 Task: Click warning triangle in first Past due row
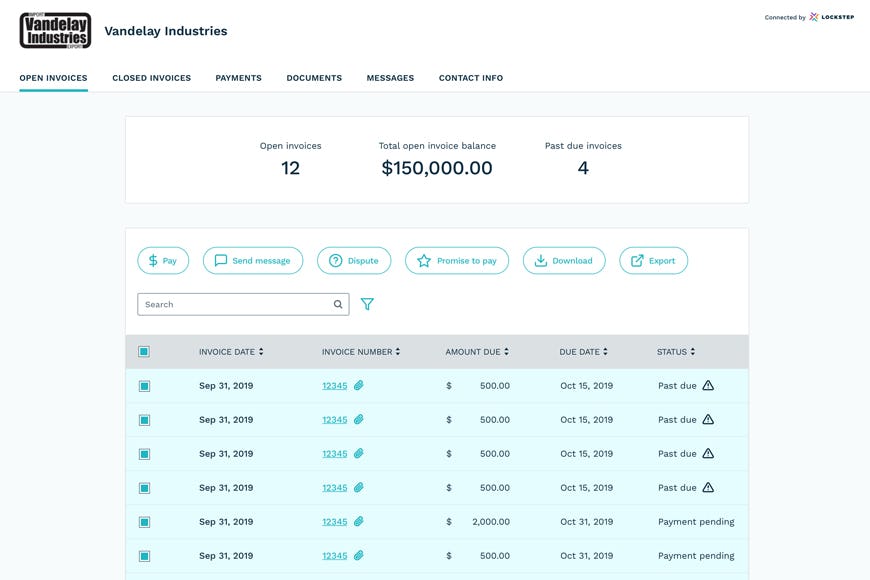[708, 385]
